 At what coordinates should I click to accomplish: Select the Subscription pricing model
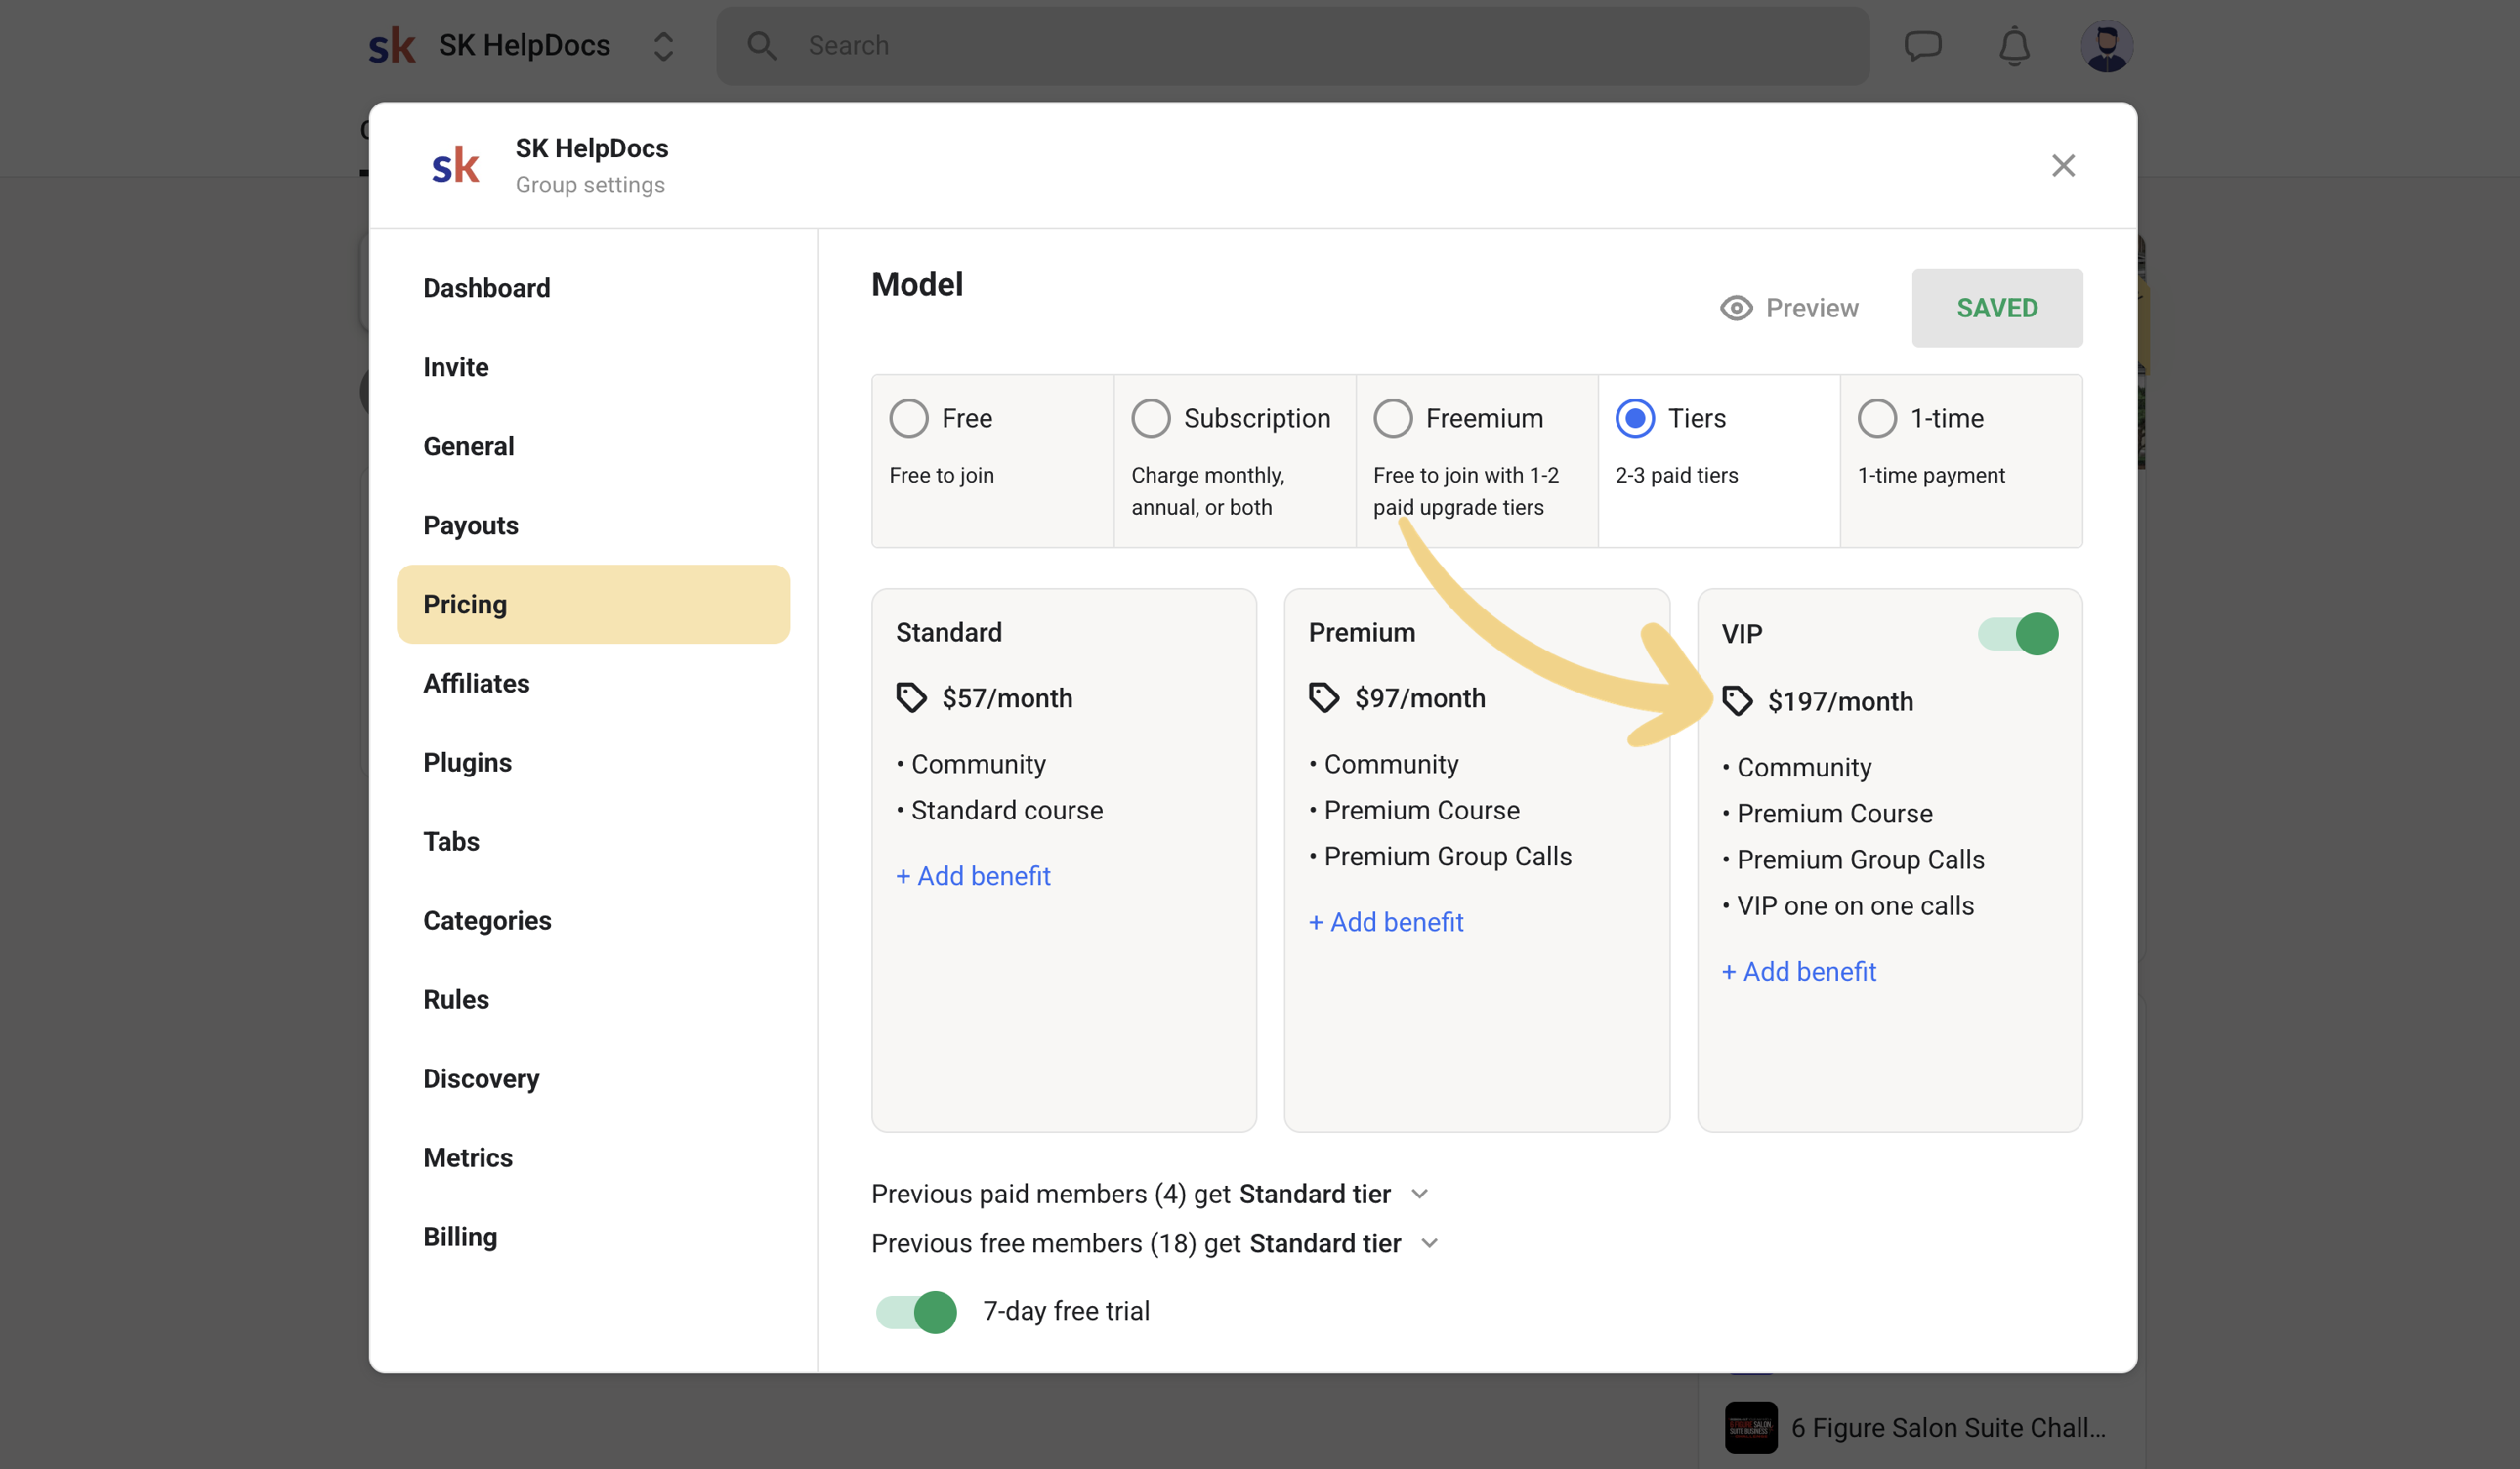[1151, 418]
